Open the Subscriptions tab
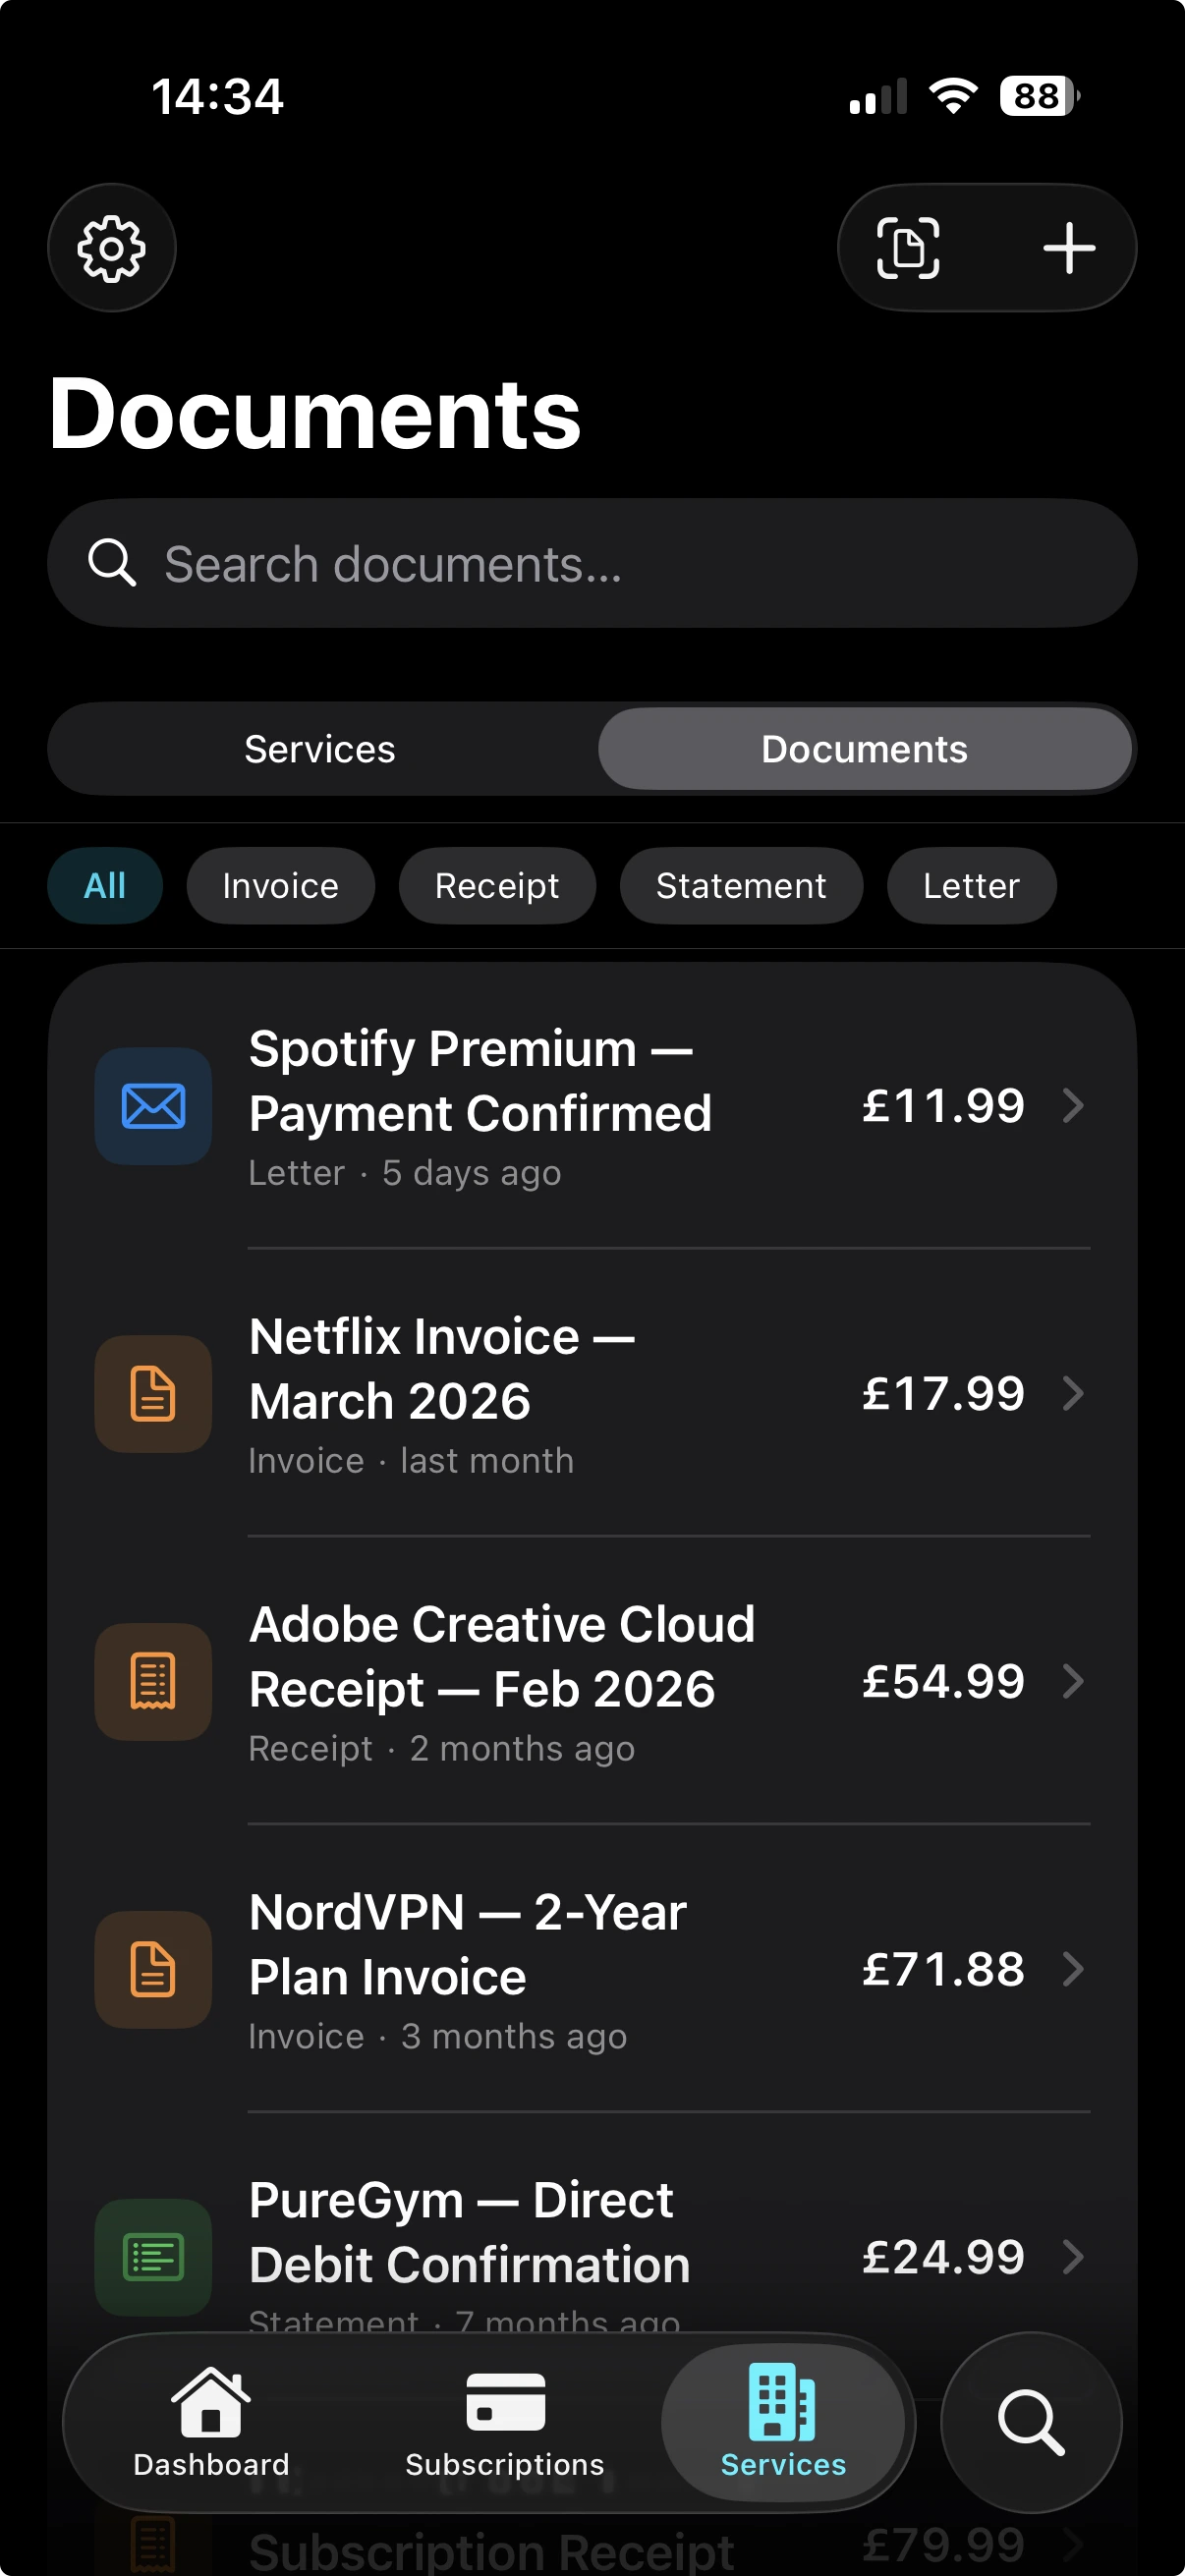This screenshot has width=1185, height=2576. 505,2422
